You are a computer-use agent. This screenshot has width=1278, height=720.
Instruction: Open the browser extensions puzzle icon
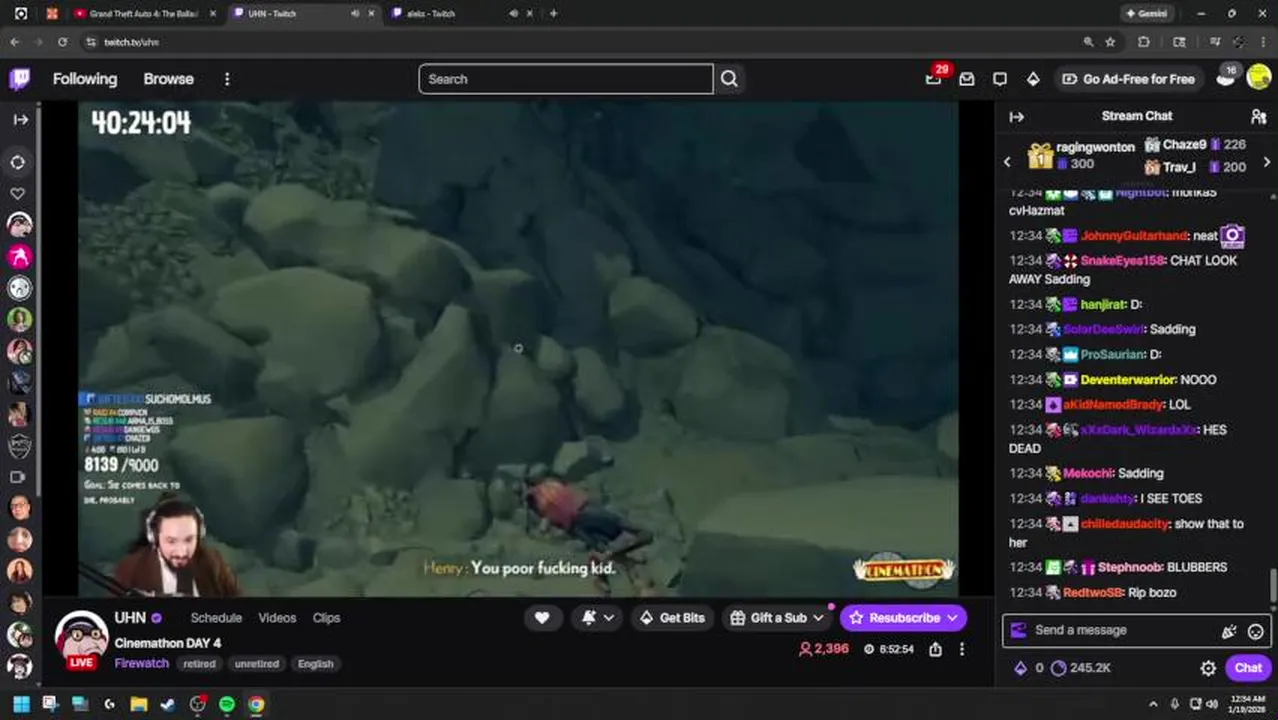(x=1144, y=42)
